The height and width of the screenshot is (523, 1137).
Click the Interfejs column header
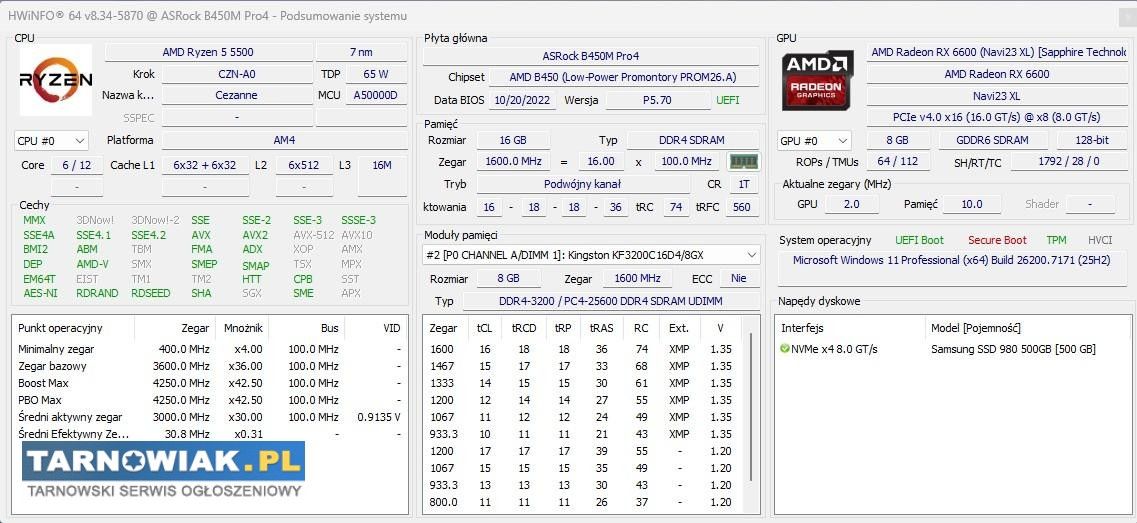(x=803, y=327)
